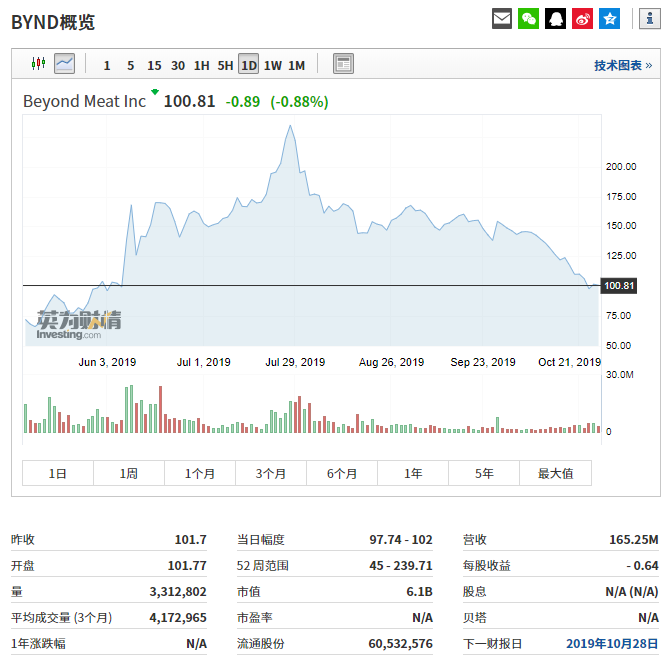The image size is (669, 671).
Task: Open the next earnings date 2019年10月28日
Action: 612,644
